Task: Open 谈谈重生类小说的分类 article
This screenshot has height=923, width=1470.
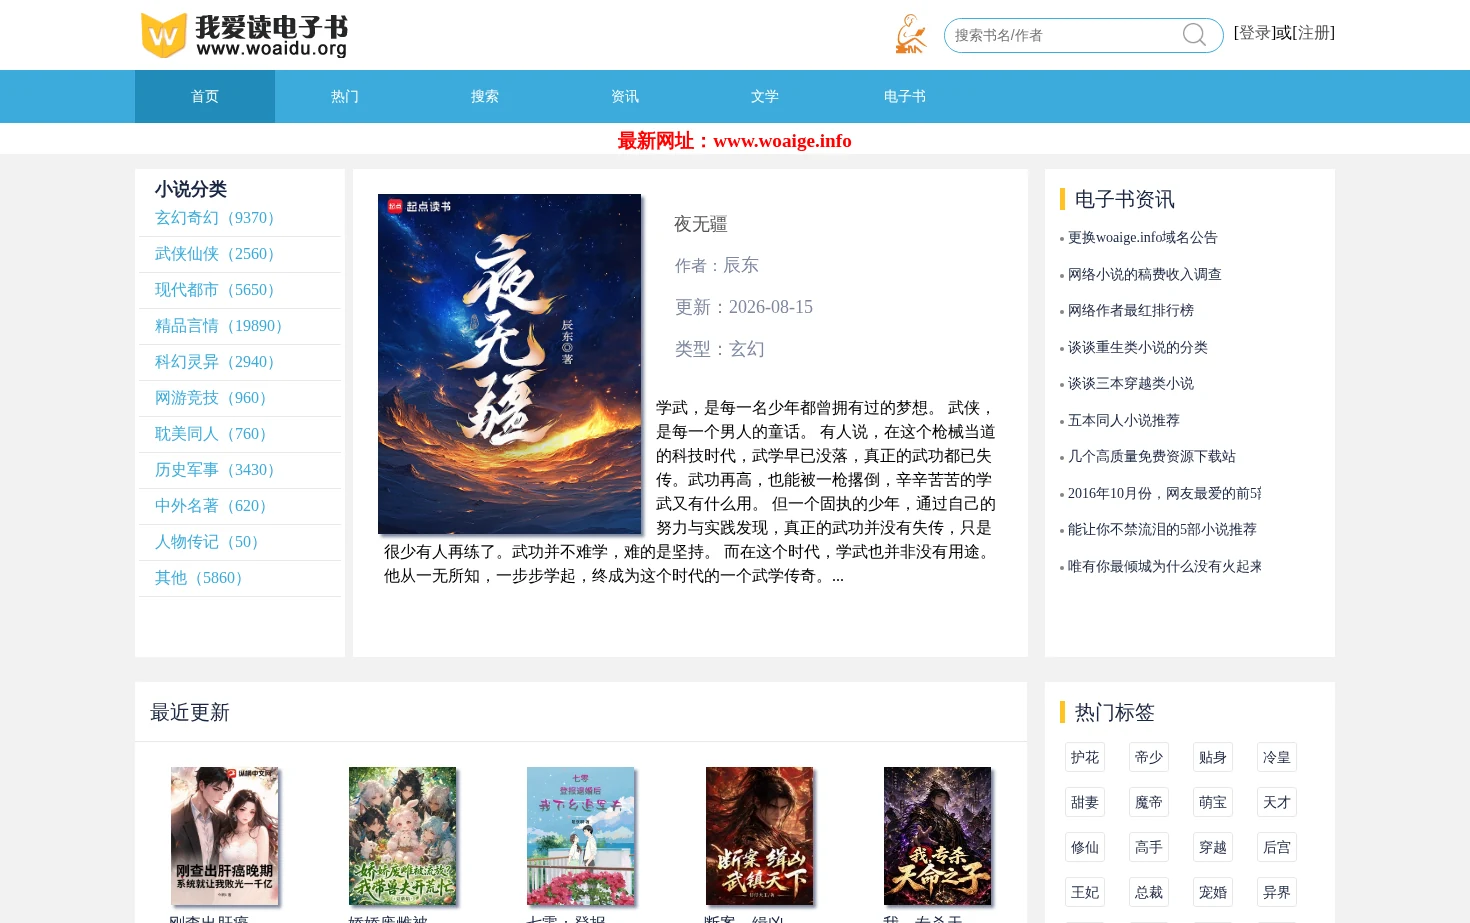Action: click(x=1137, y=347)
